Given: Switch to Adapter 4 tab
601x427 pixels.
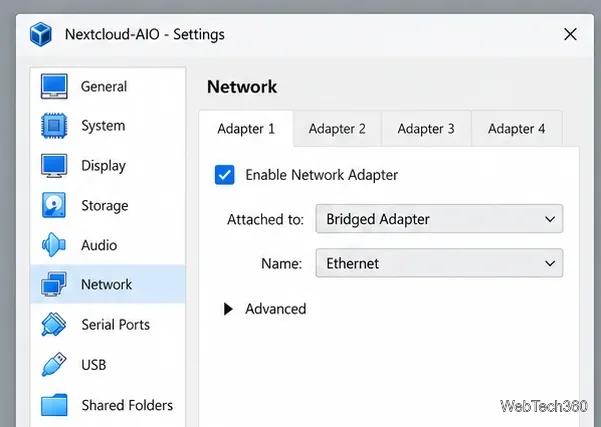Looking at the screenshot, I should (517, 129).
